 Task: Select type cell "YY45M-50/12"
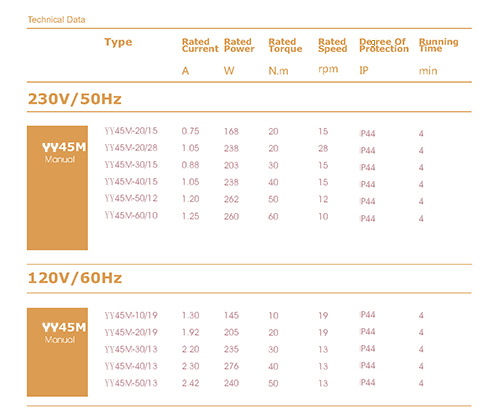[131, 198]
